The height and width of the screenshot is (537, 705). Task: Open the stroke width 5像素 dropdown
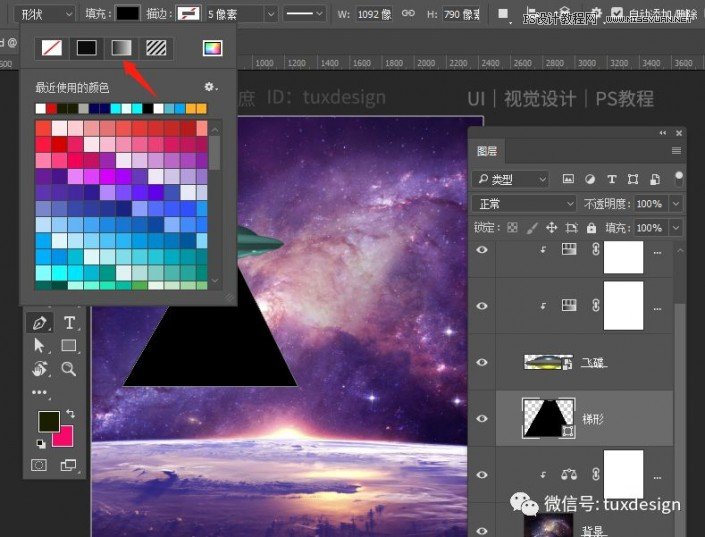point(271,14)
